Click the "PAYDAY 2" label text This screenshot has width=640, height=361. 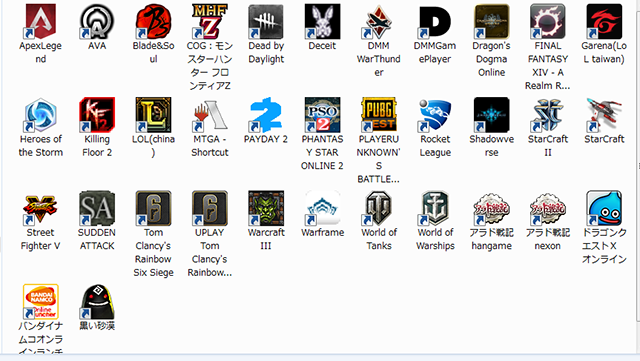(x=266, y=139)
